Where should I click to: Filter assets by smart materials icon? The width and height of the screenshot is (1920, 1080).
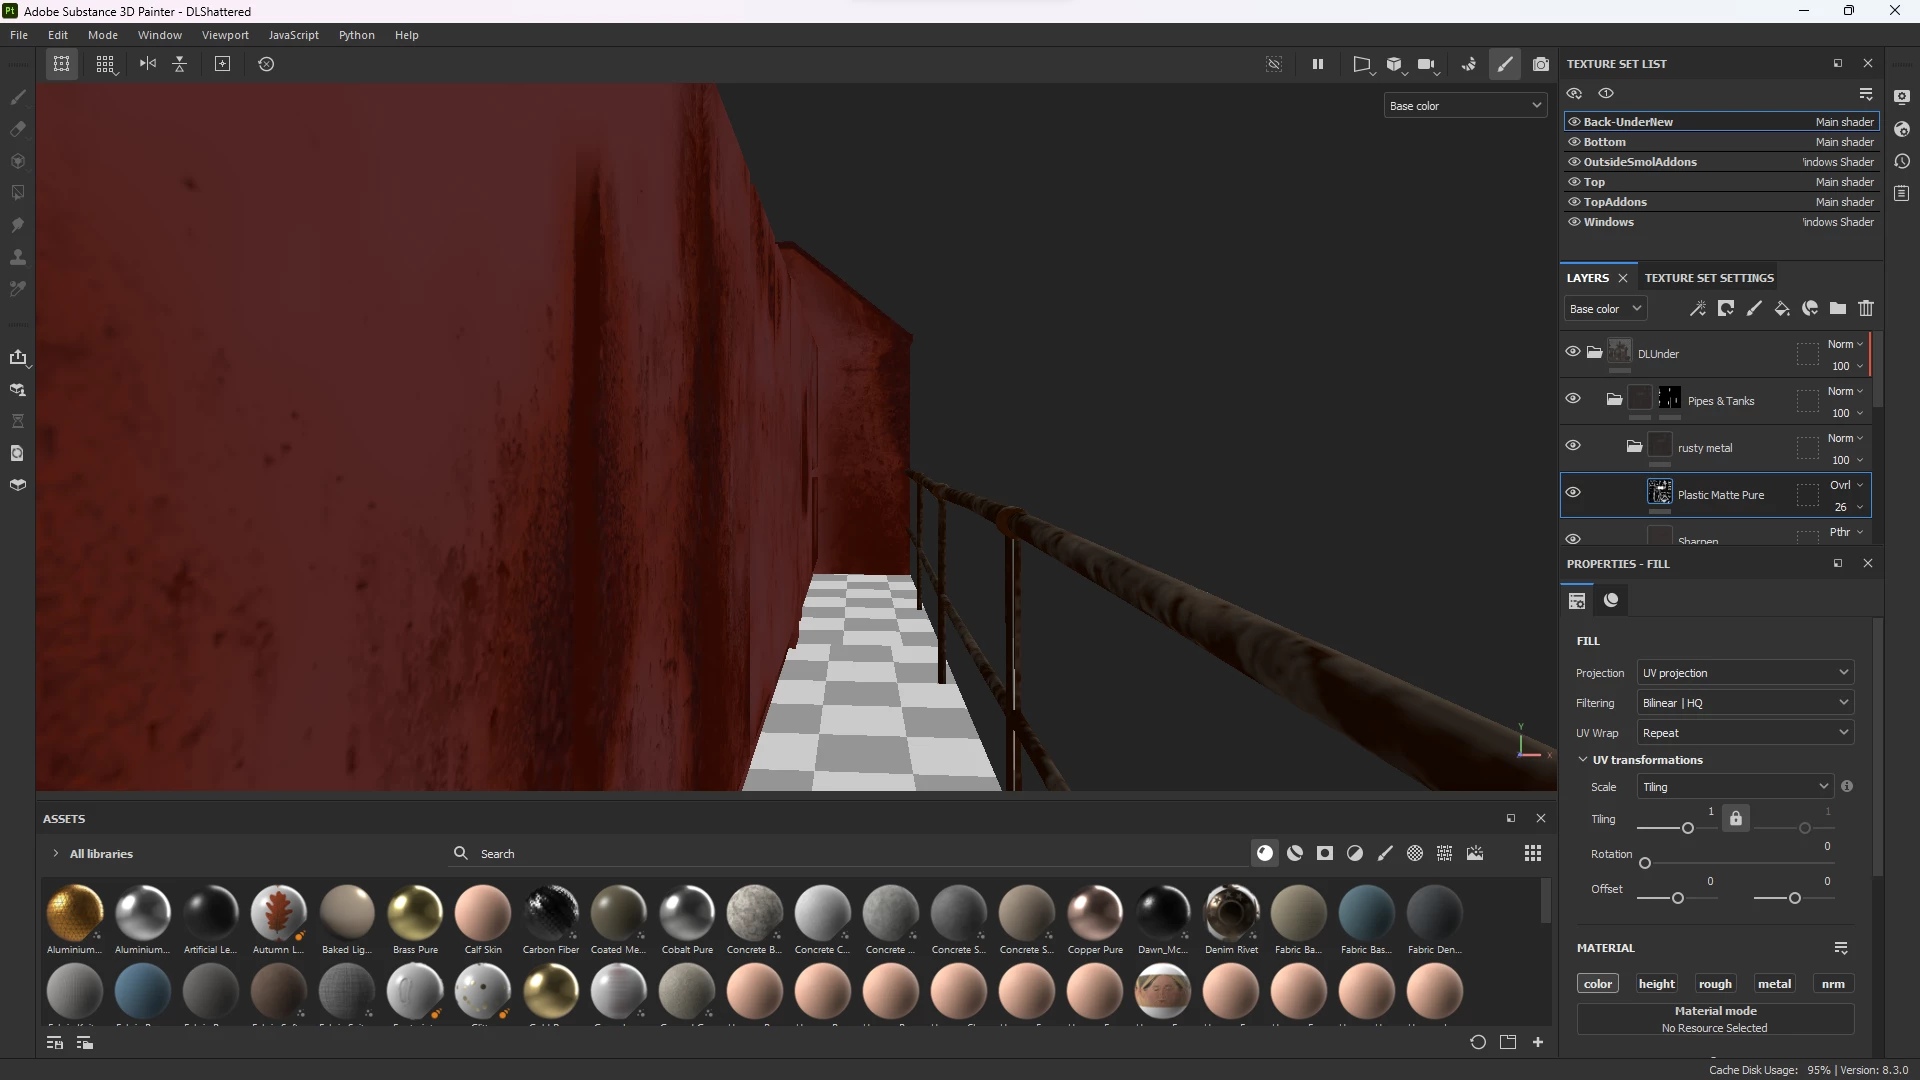[1295, 853]
